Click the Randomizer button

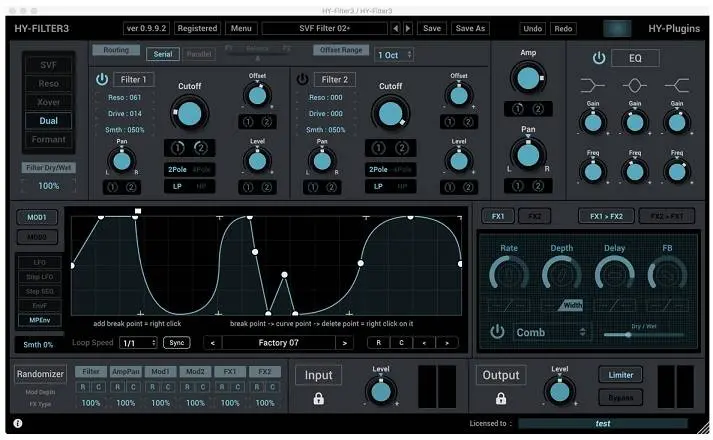pos(40,374)
